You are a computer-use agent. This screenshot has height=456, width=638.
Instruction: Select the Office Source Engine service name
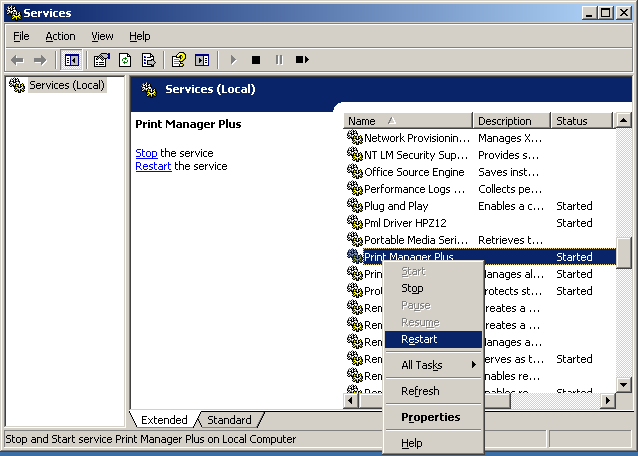tap(414, 172)
